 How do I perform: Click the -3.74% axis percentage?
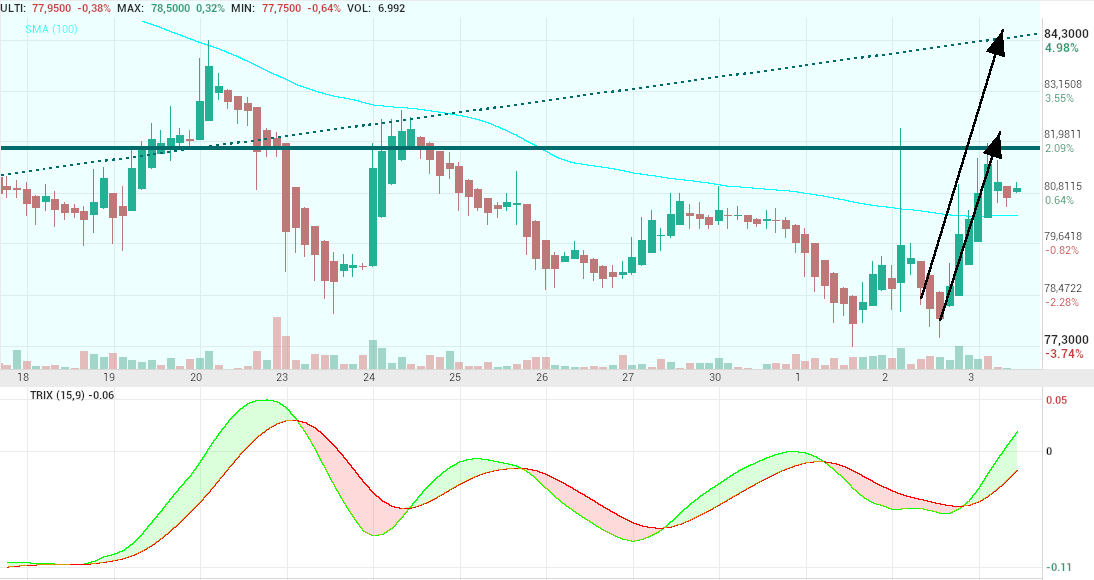[x=1064, y=354]
